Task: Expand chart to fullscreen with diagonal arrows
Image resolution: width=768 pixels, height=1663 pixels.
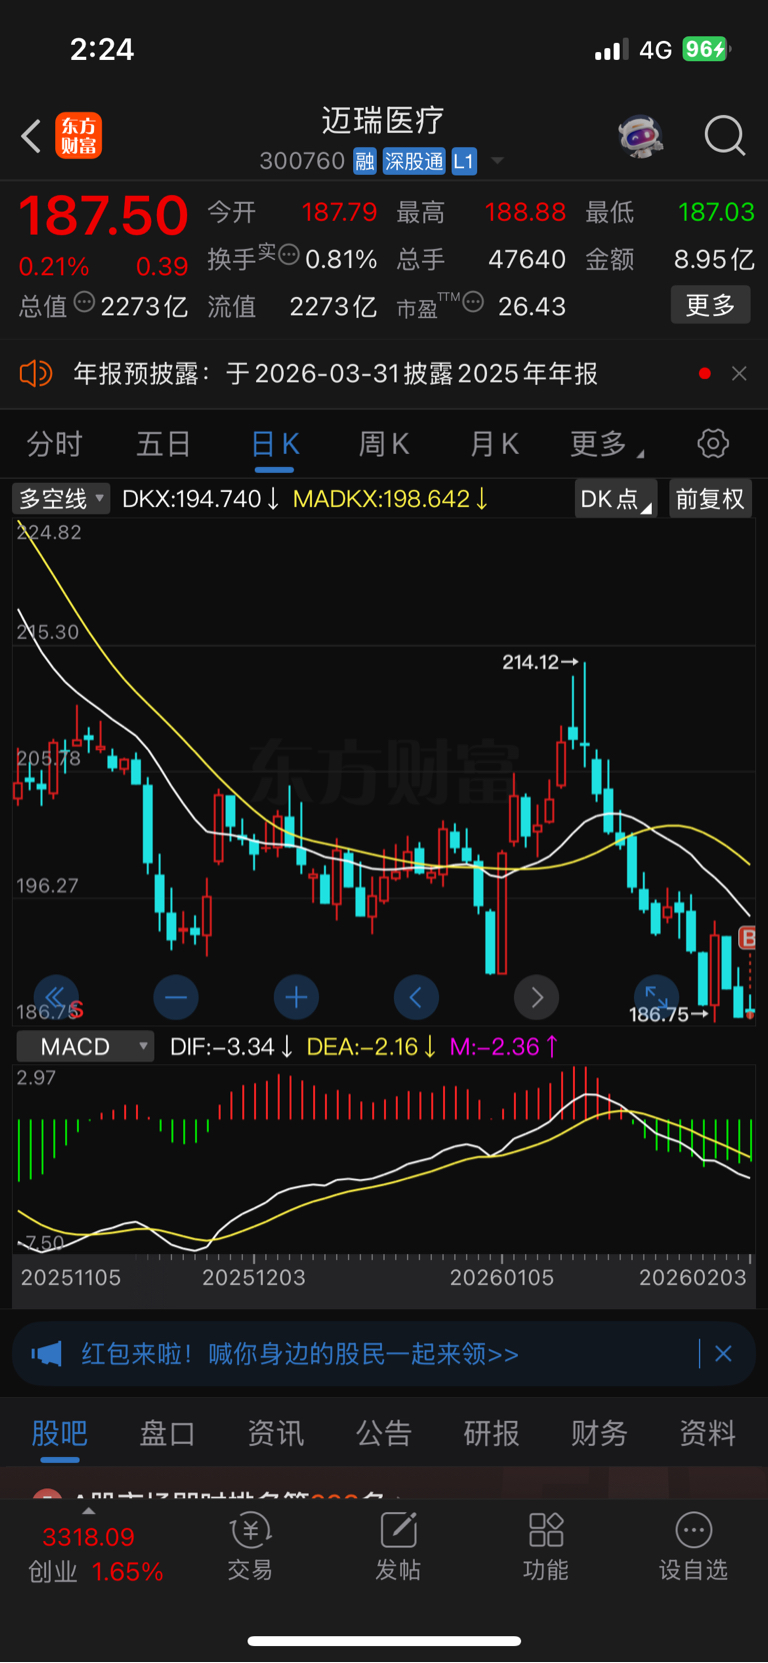Action: (x=656, y=996)
